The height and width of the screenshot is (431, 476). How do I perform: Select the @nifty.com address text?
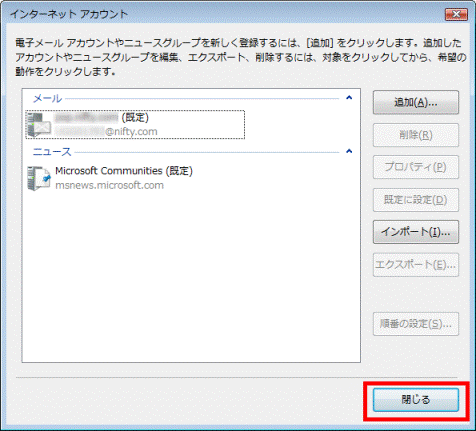pyautogui.click(x=131, y=132)
